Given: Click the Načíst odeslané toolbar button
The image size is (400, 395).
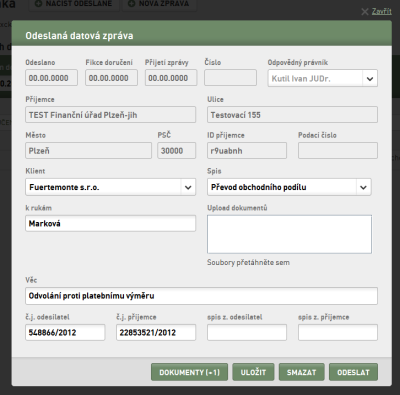Looking at the screenshot, I should click(73, 5).
